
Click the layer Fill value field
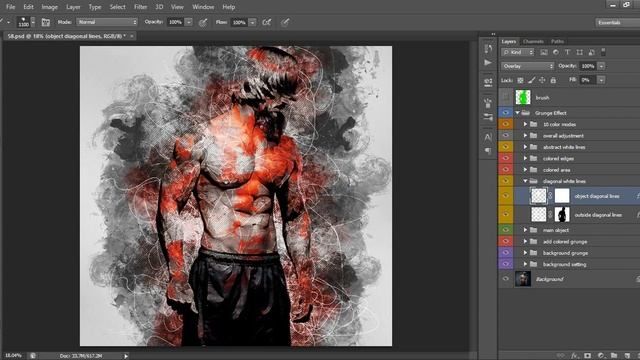pos(587,80)
